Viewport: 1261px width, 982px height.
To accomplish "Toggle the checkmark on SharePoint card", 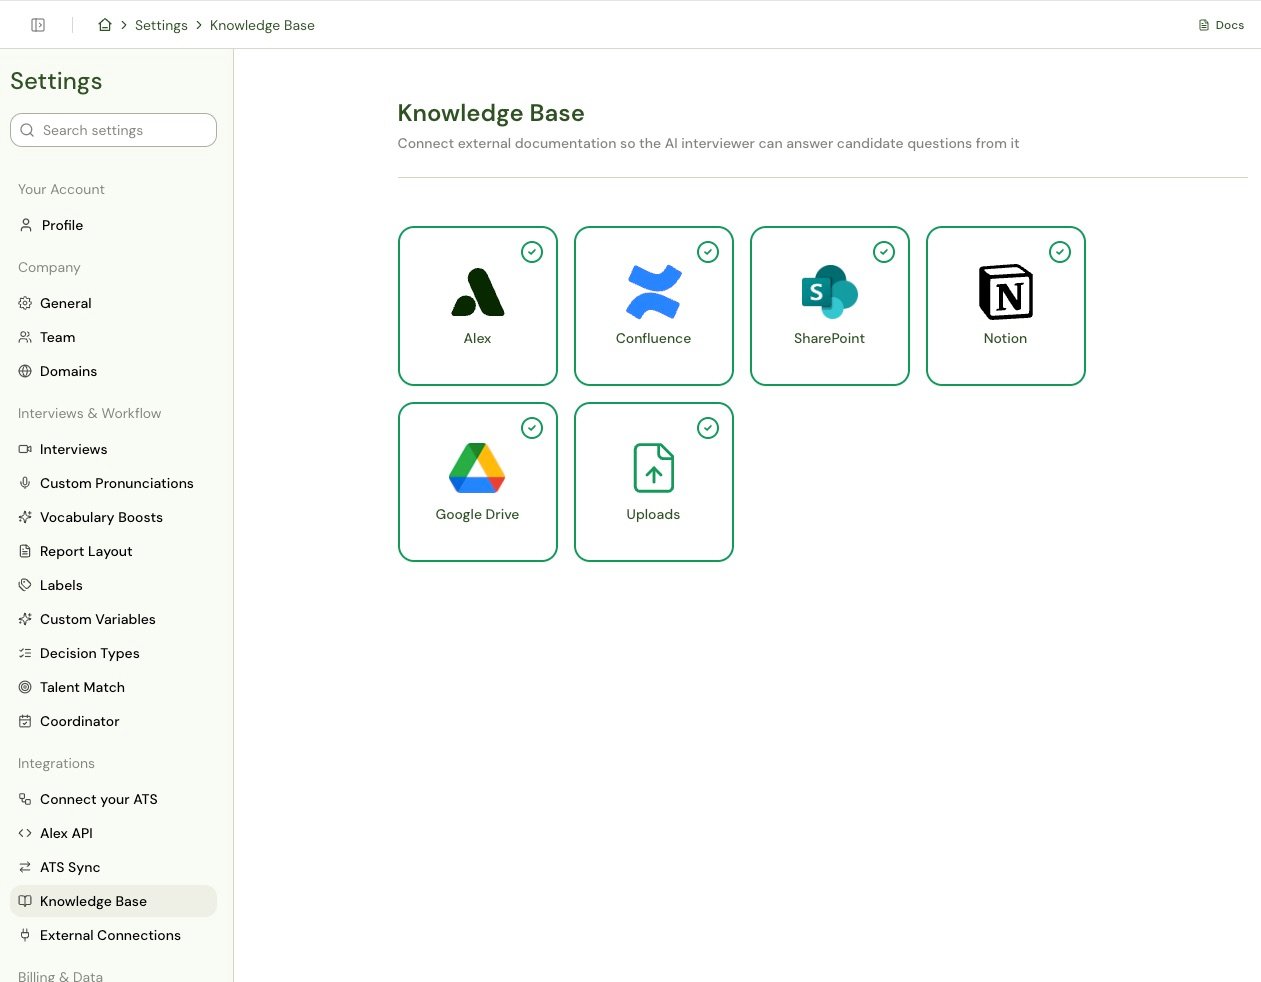I will [x=884, y=252].
